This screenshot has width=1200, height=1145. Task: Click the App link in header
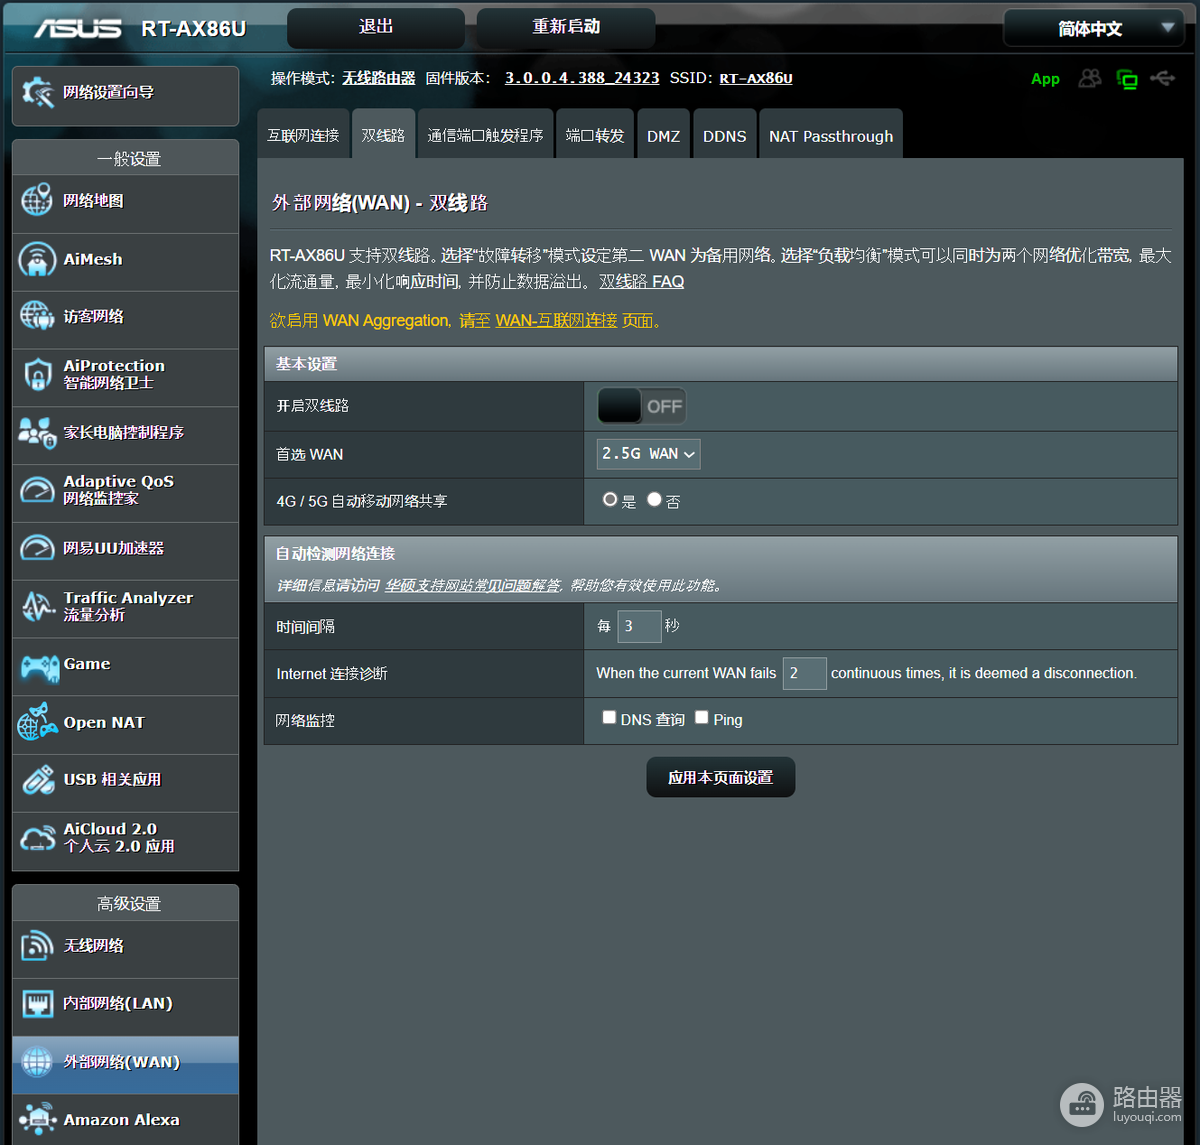[x=1045, y=79]
